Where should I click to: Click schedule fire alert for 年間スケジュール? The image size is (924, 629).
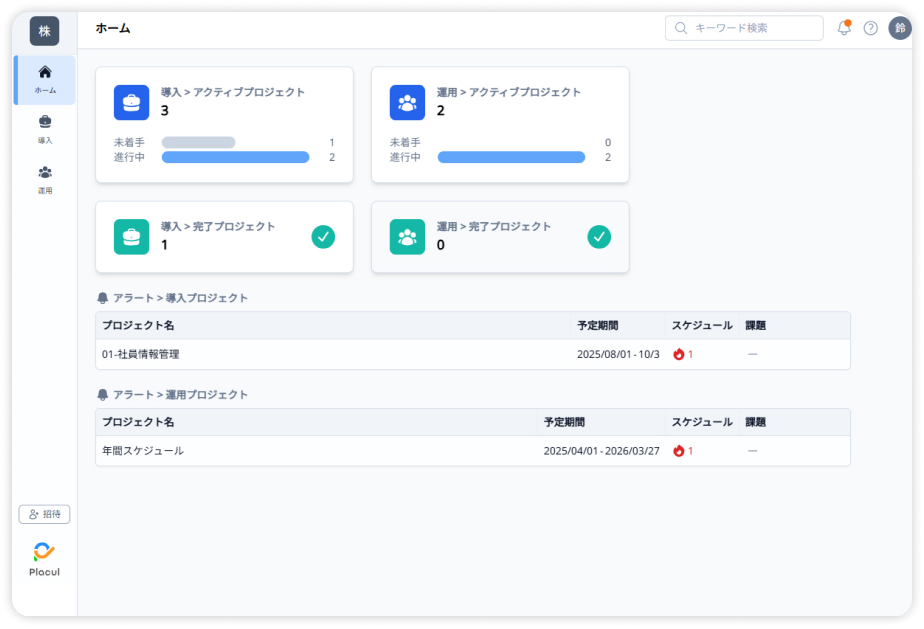(x=682, y=451)
